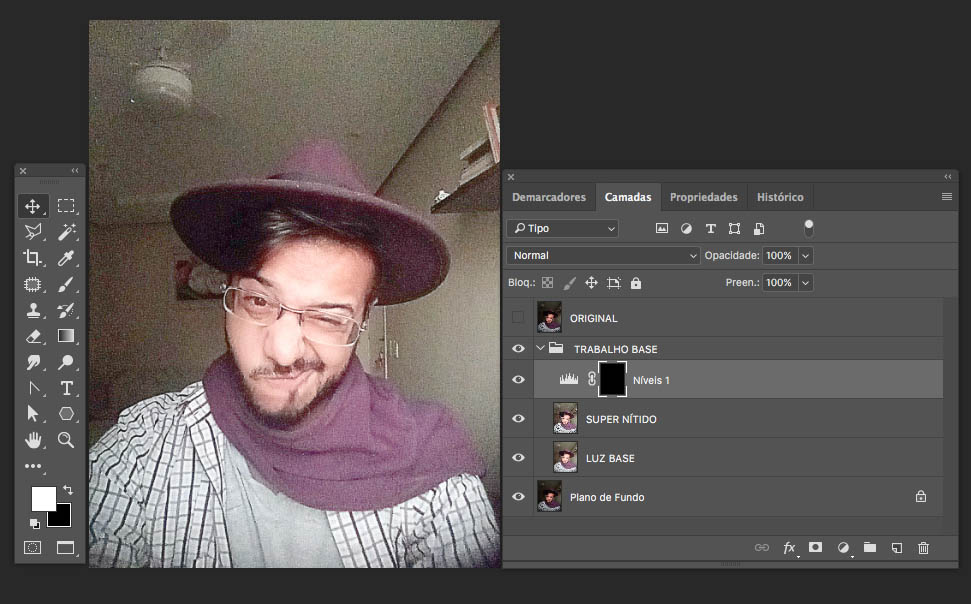
Task: Select the Move tool
Action: tap(33, 205)
